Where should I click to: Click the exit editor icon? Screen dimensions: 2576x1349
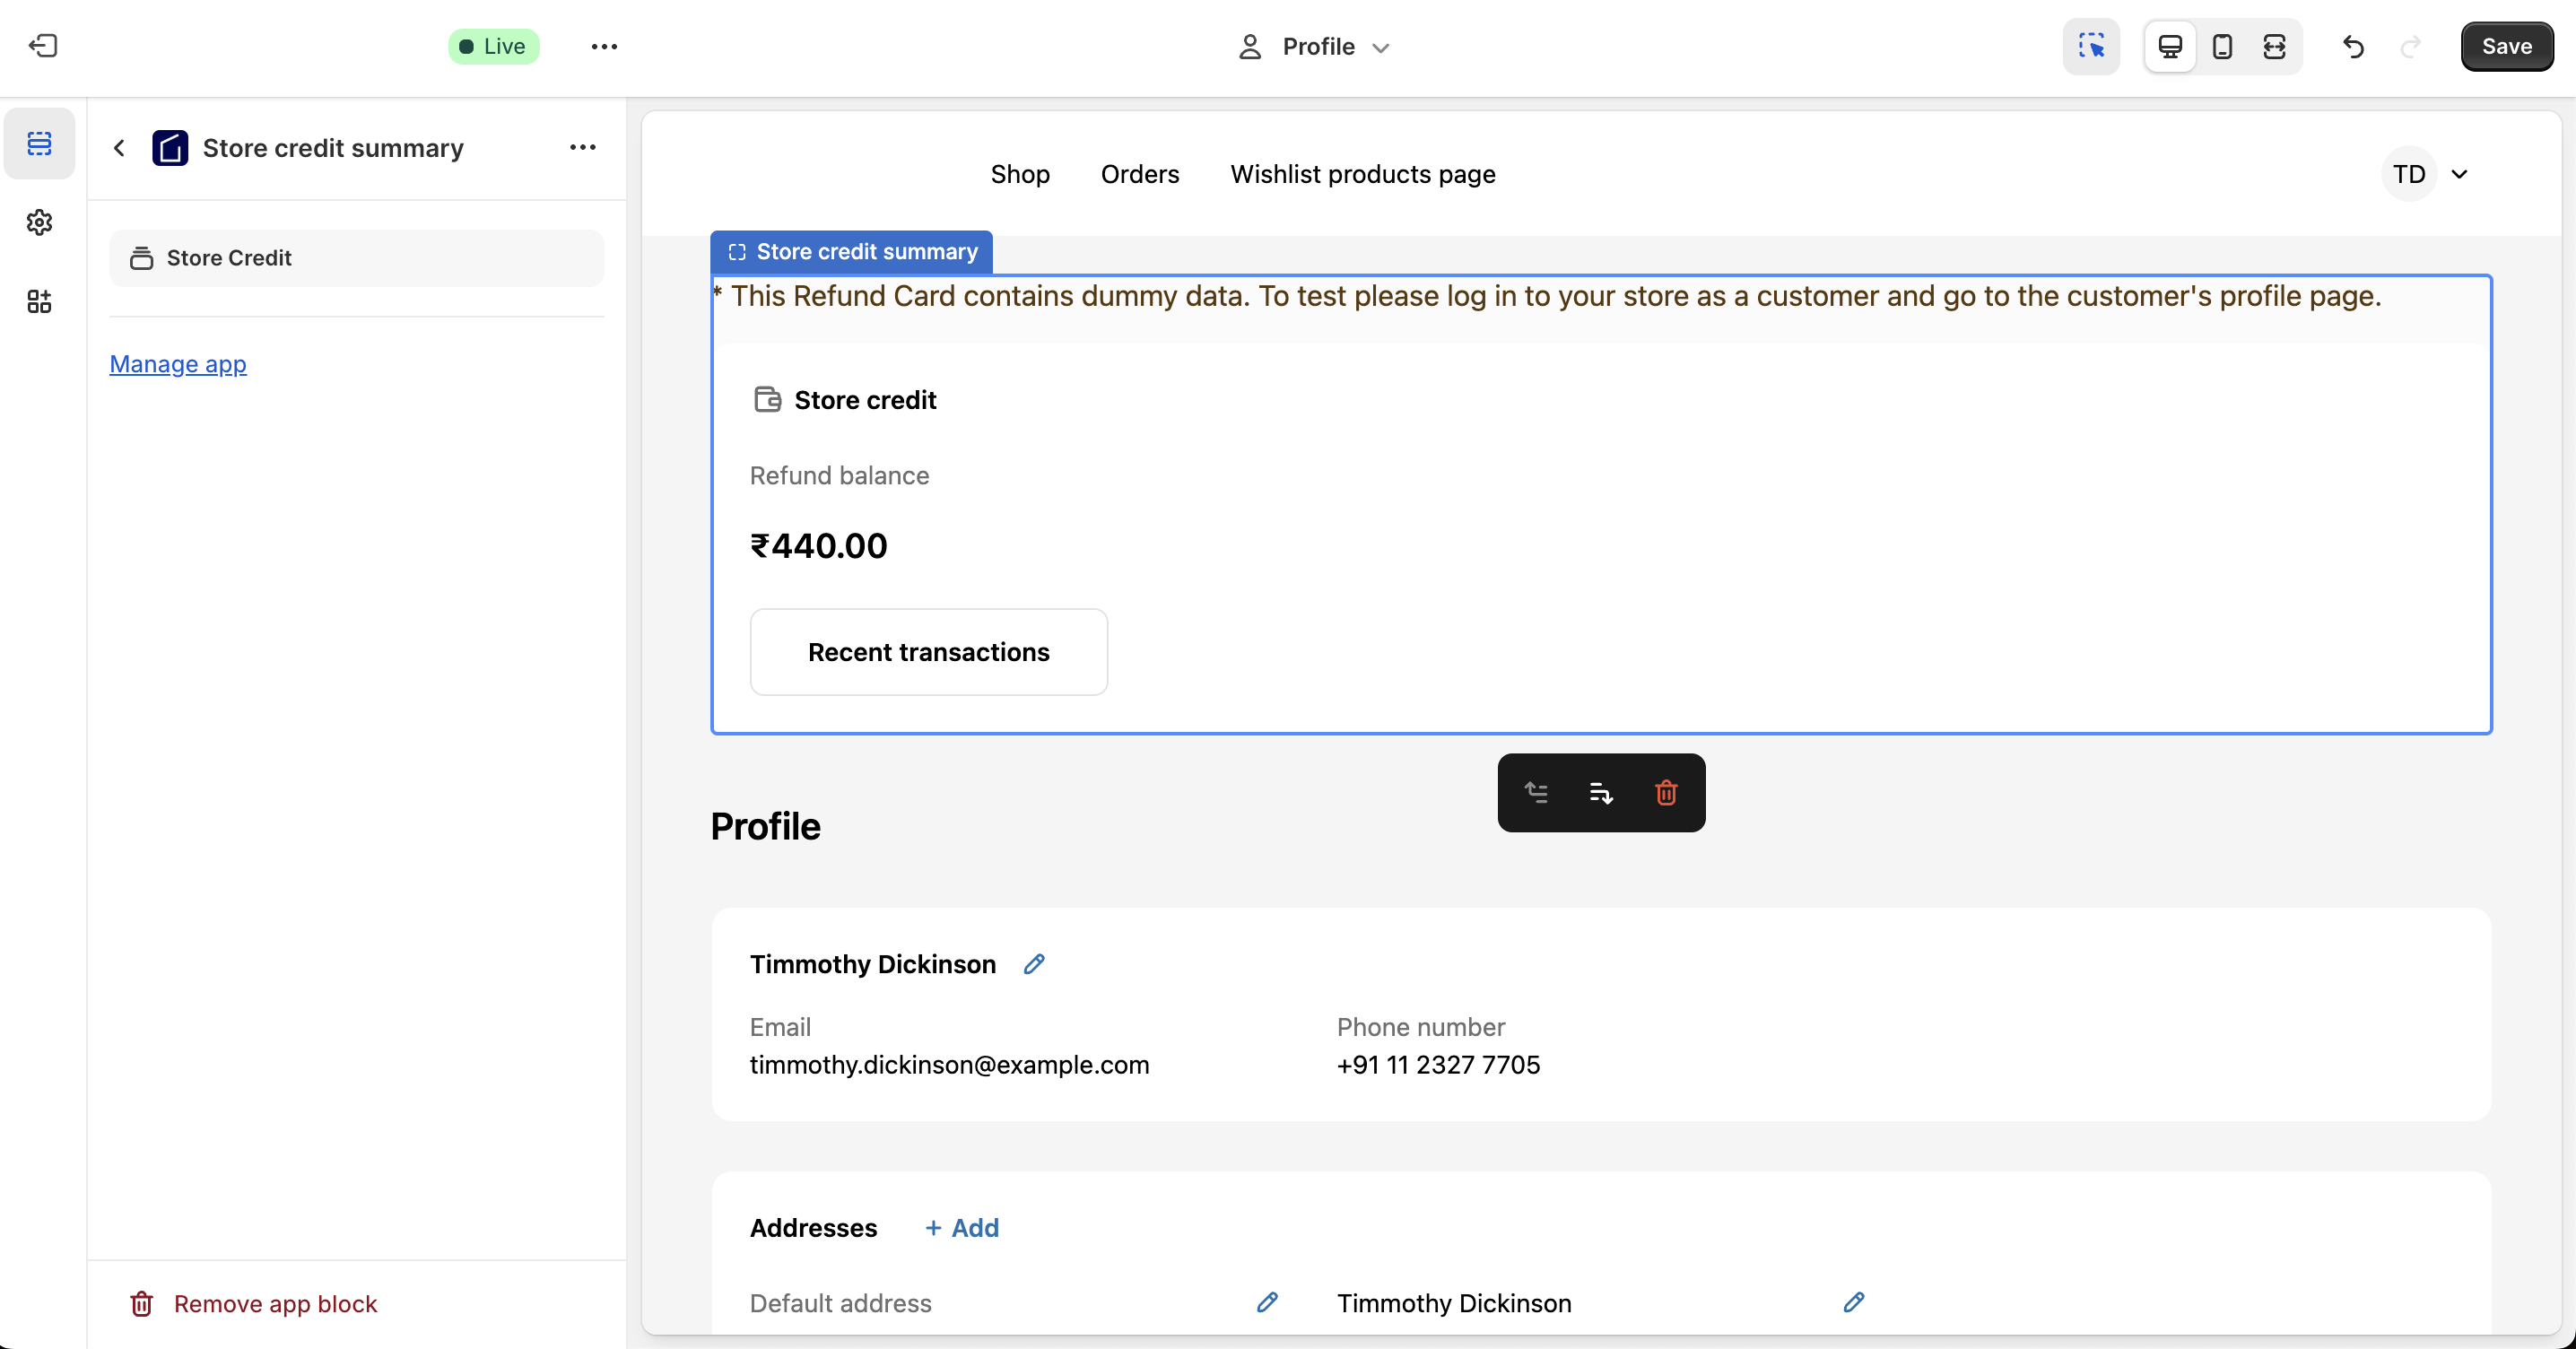click(43, 46)
